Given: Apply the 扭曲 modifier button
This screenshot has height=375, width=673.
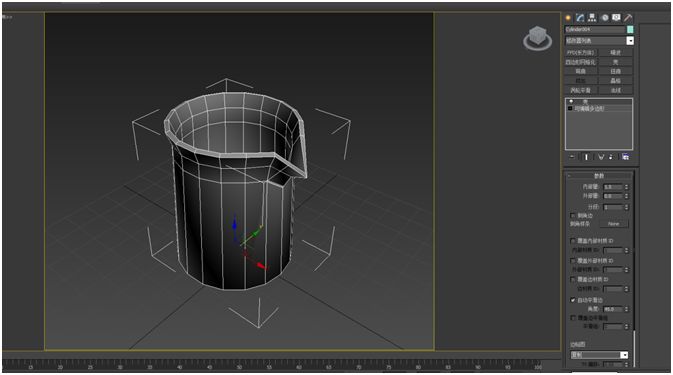Looking at the screenshot, I should click(x=616, y=71).
